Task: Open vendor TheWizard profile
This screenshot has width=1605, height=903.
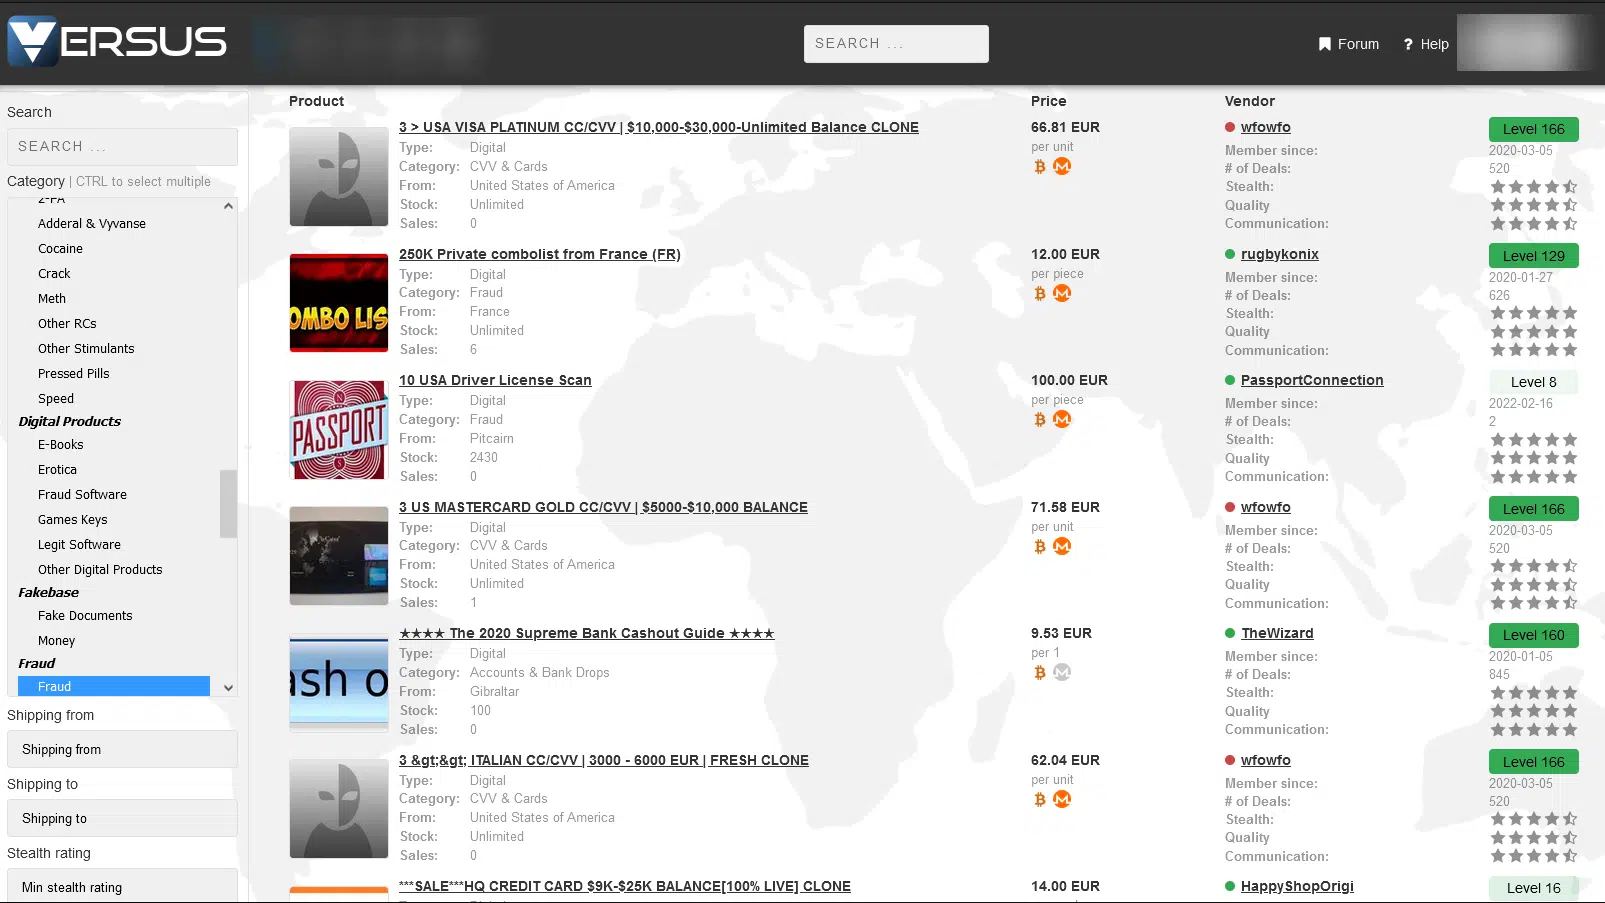Action: pos(1277,633)
